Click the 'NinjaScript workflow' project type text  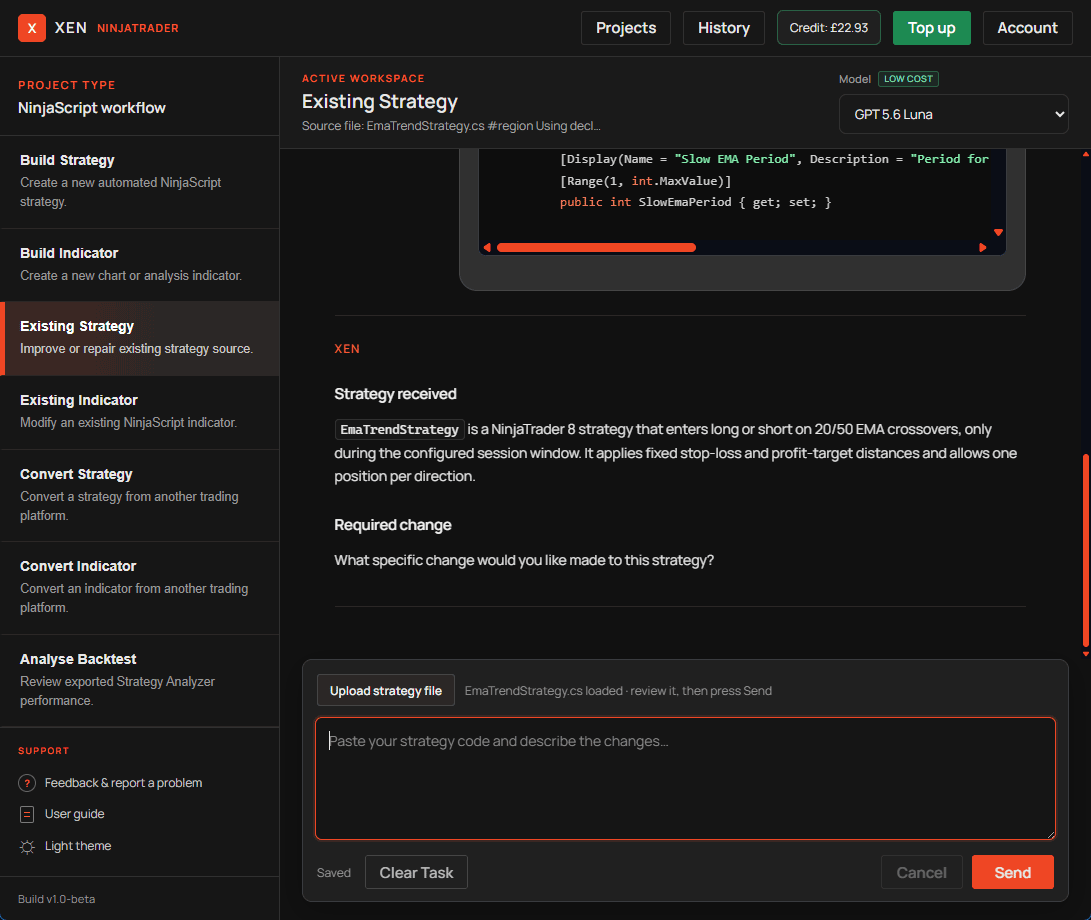pos(92,108)
